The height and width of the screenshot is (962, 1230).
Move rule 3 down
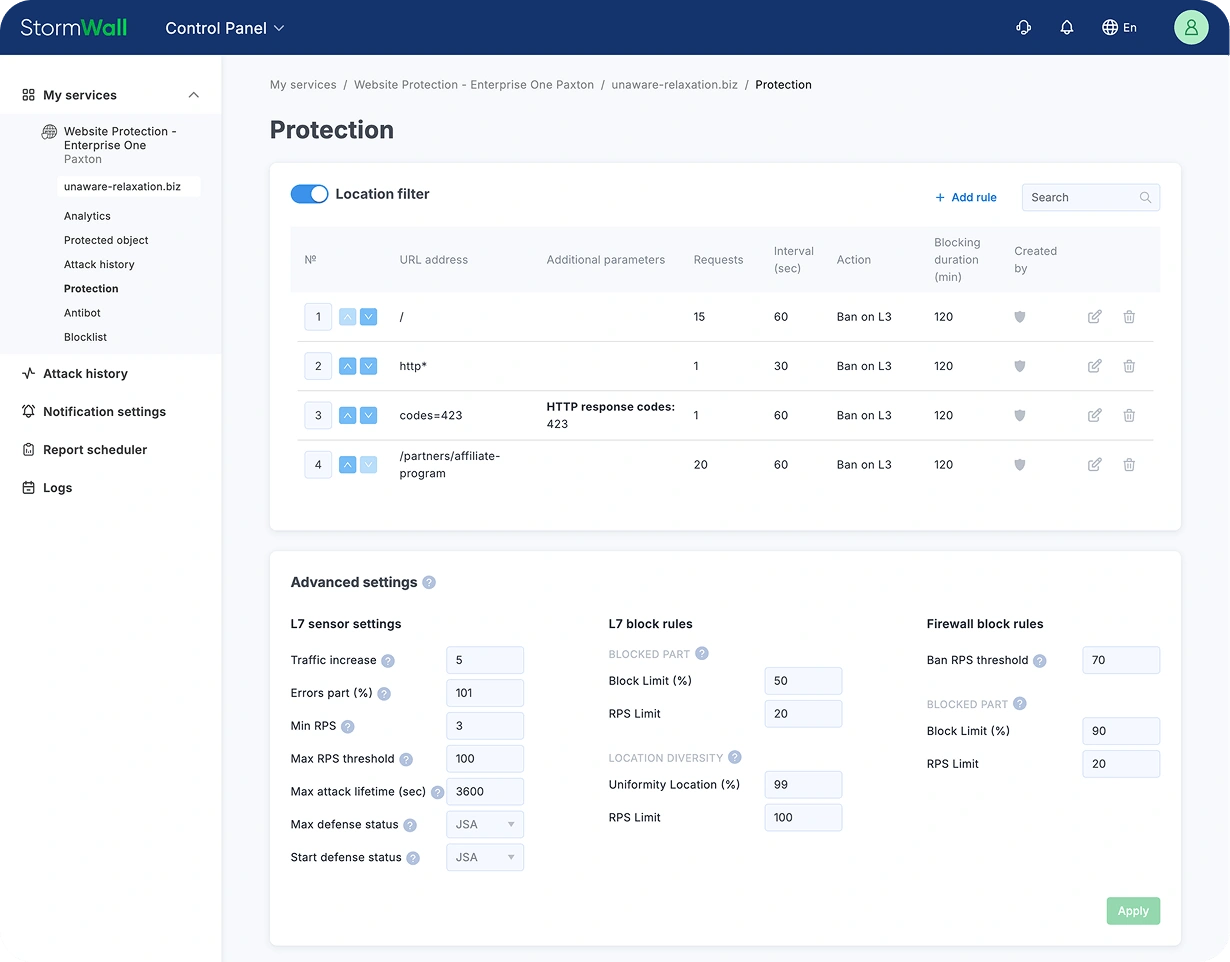368,415
